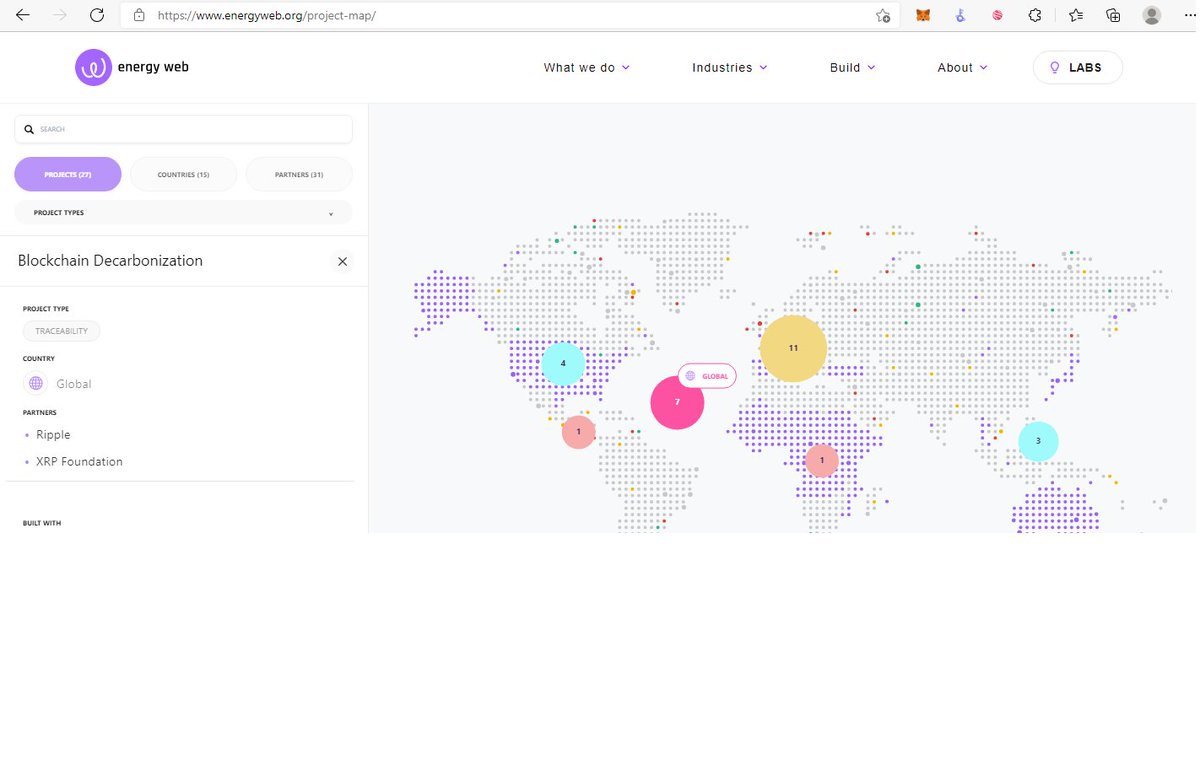Open the What we do menu
This screenshot has width=1200, height=765.
(x=587, y=68)
